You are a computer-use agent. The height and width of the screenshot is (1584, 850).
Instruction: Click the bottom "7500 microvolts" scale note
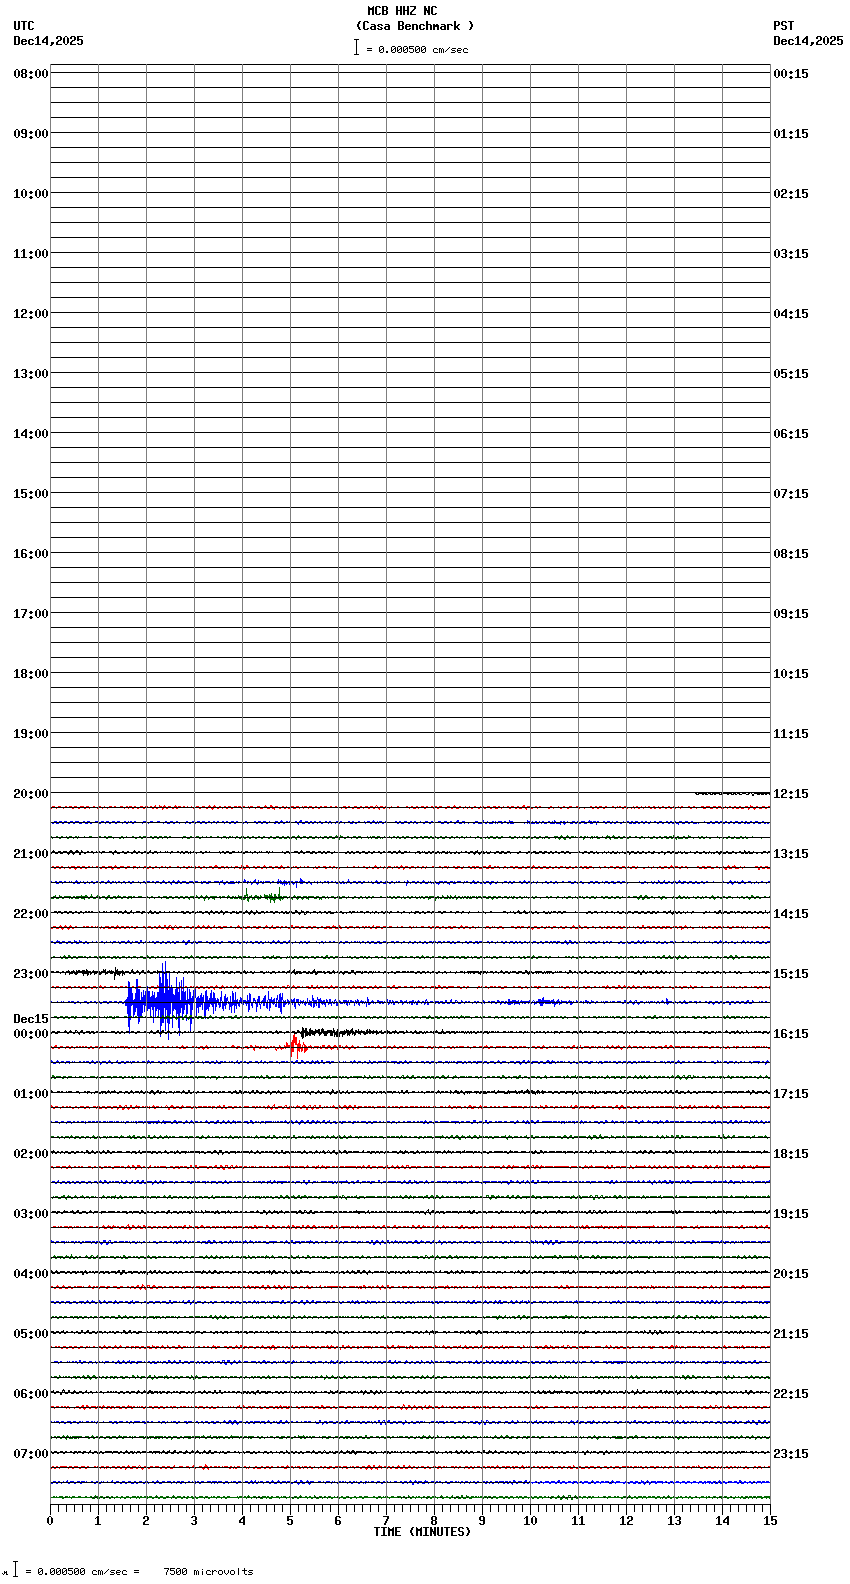[x=208, y=1572]
